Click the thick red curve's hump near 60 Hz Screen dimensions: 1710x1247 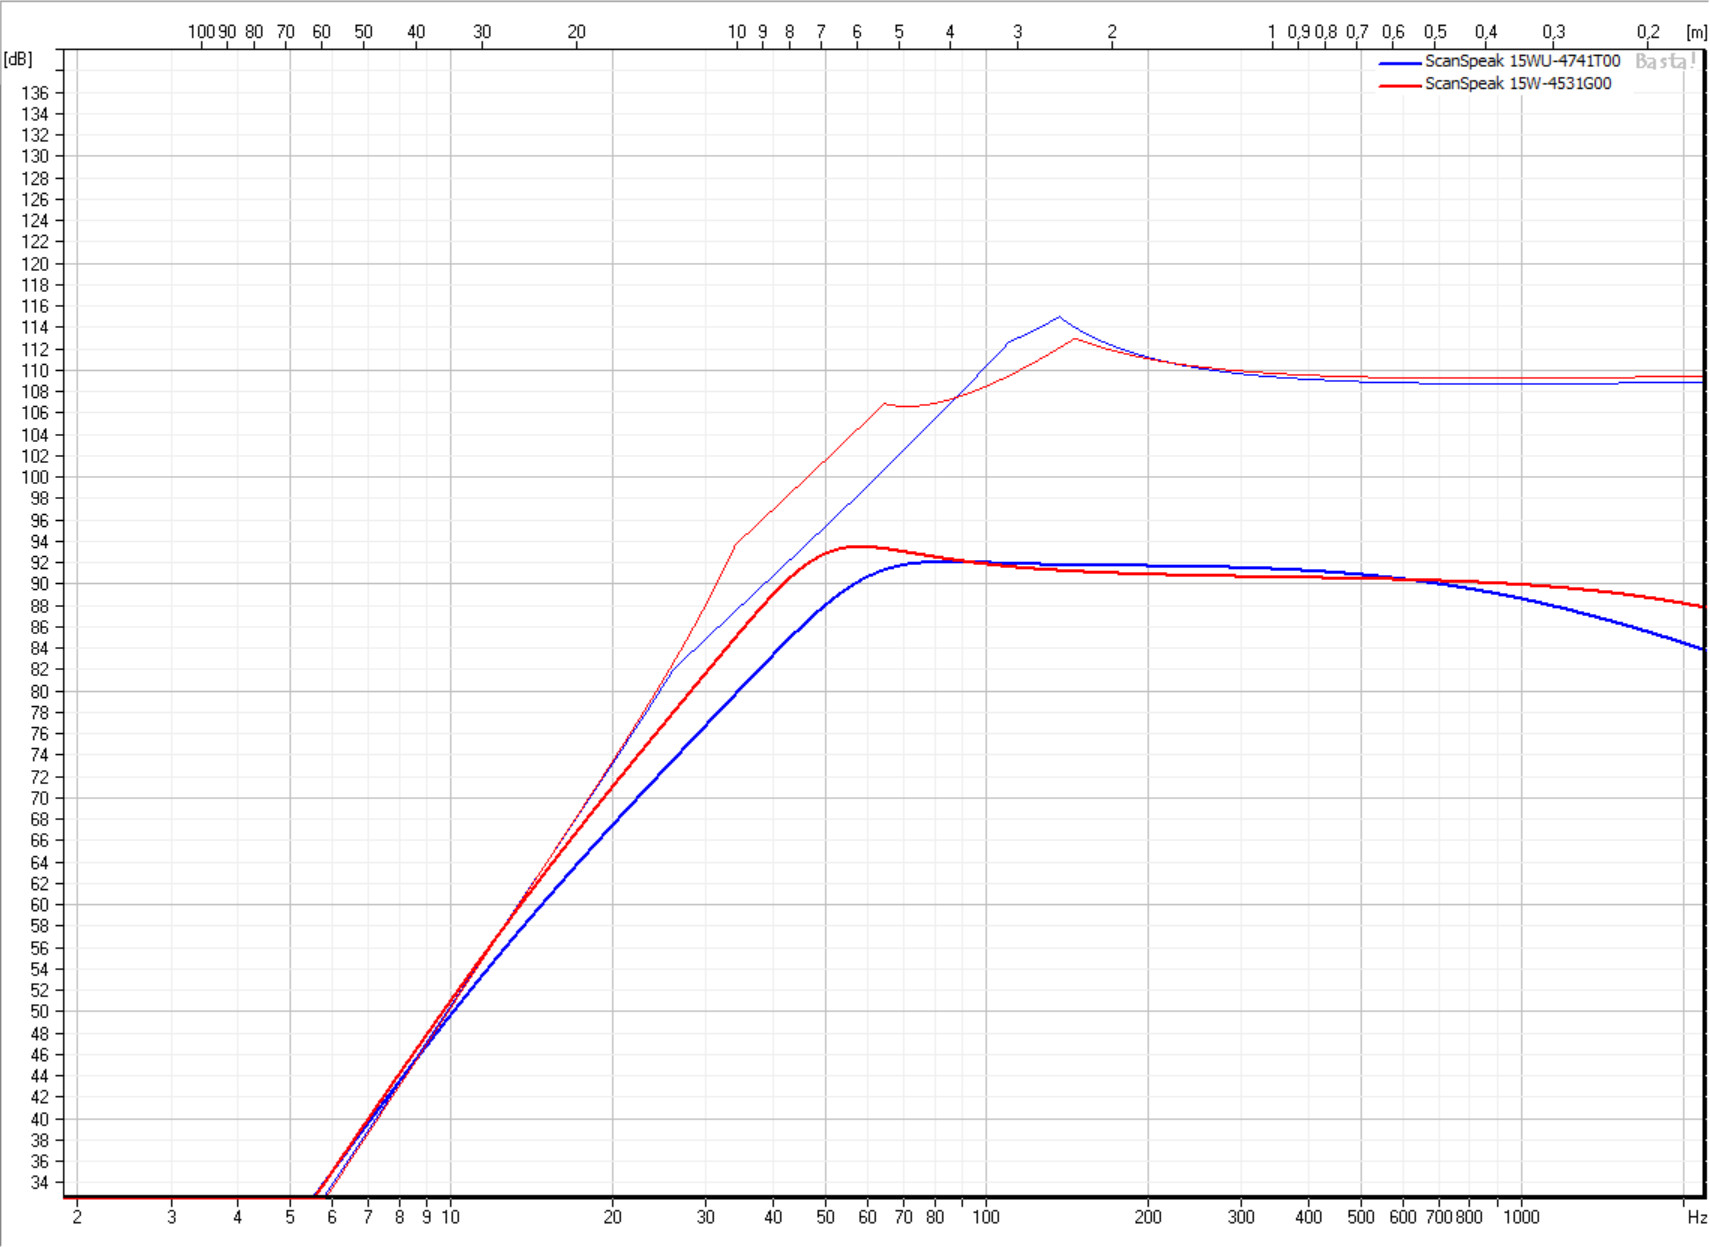[860, 547]
